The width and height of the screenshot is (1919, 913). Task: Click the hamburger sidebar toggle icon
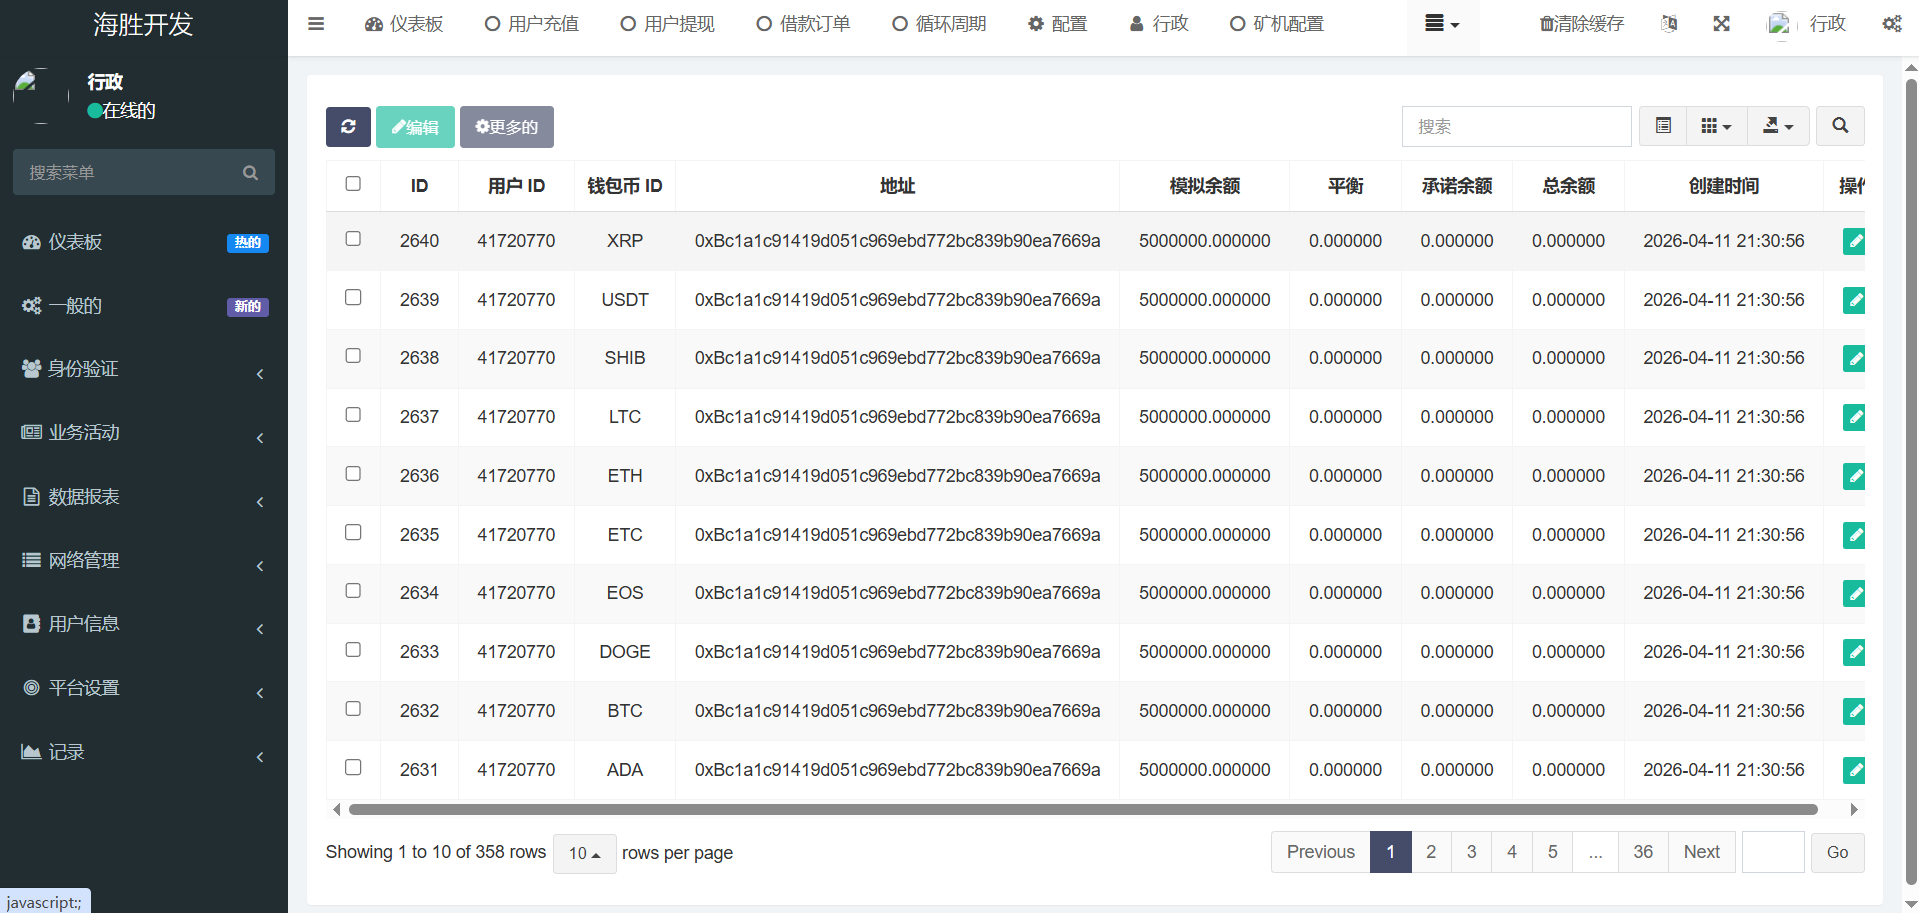(316, 24)
